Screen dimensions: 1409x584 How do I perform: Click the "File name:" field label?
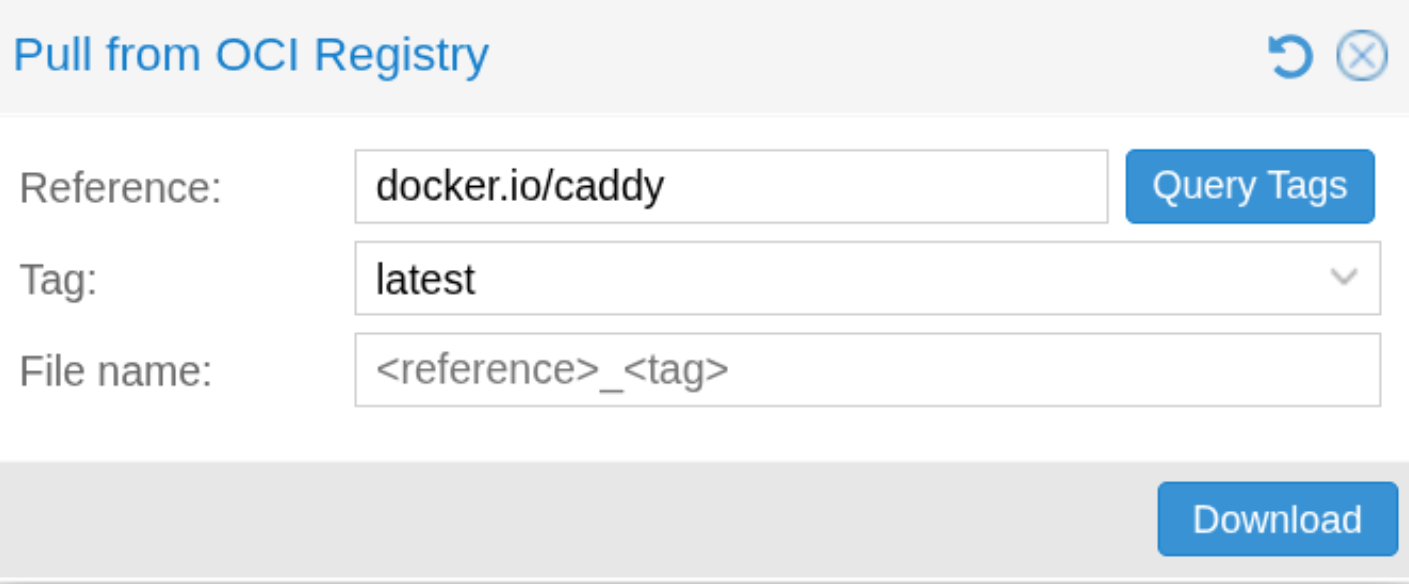(x=116, y=371)
